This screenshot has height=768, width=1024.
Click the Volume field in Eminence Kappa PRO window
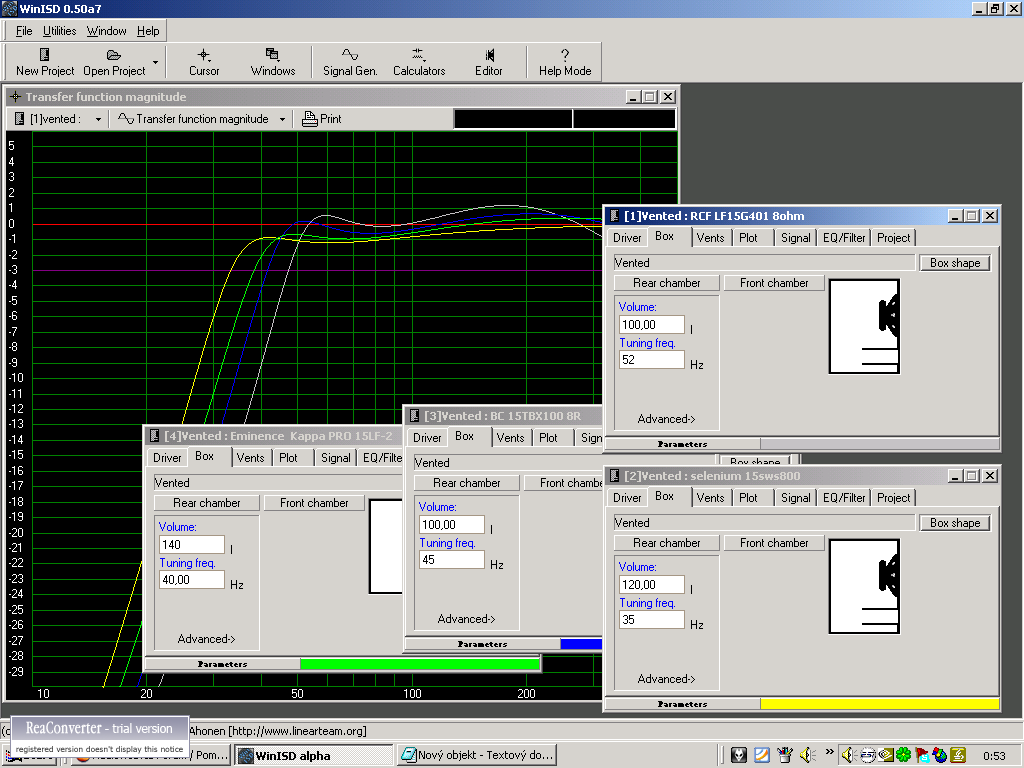pos(192,545)
